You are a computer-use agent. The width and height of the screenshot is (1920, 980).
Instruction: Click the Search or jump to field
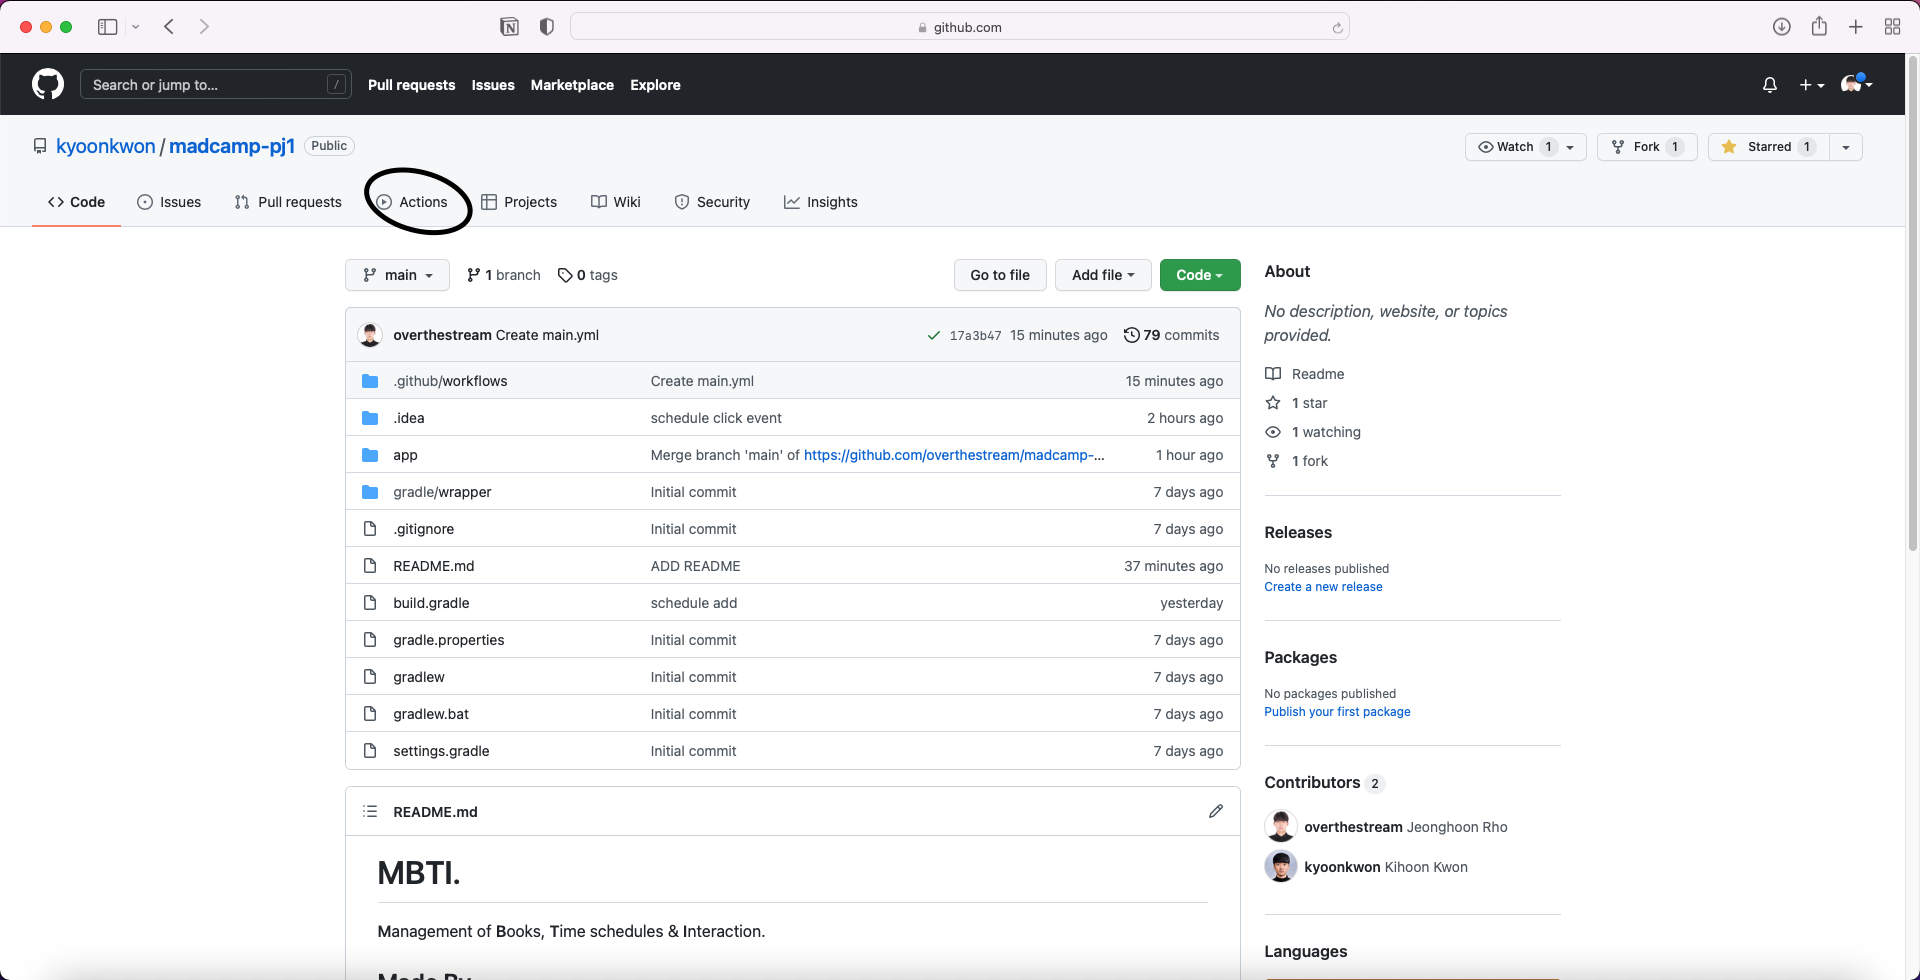click(x=215, y=84)
